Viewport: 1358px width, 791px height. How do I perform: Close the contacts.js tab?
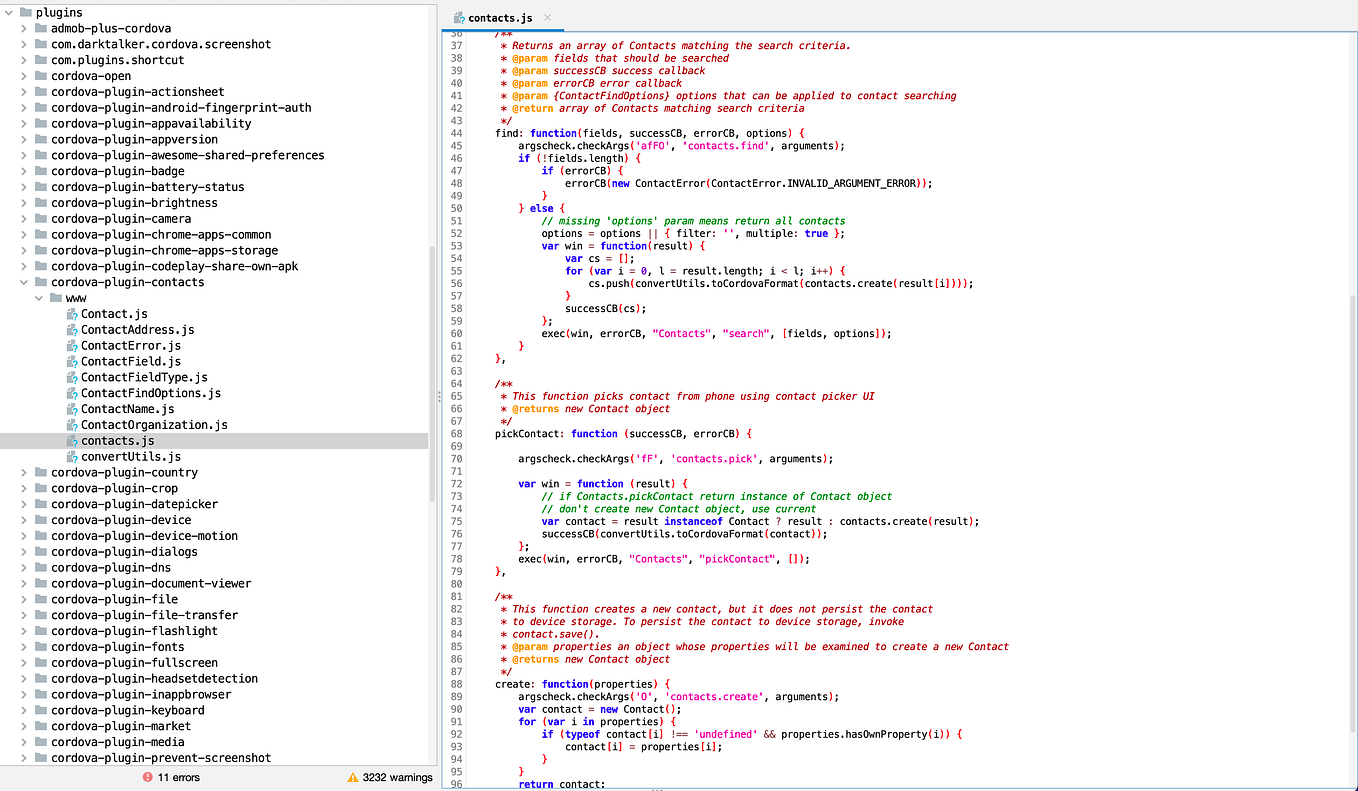tap(545, 17)
